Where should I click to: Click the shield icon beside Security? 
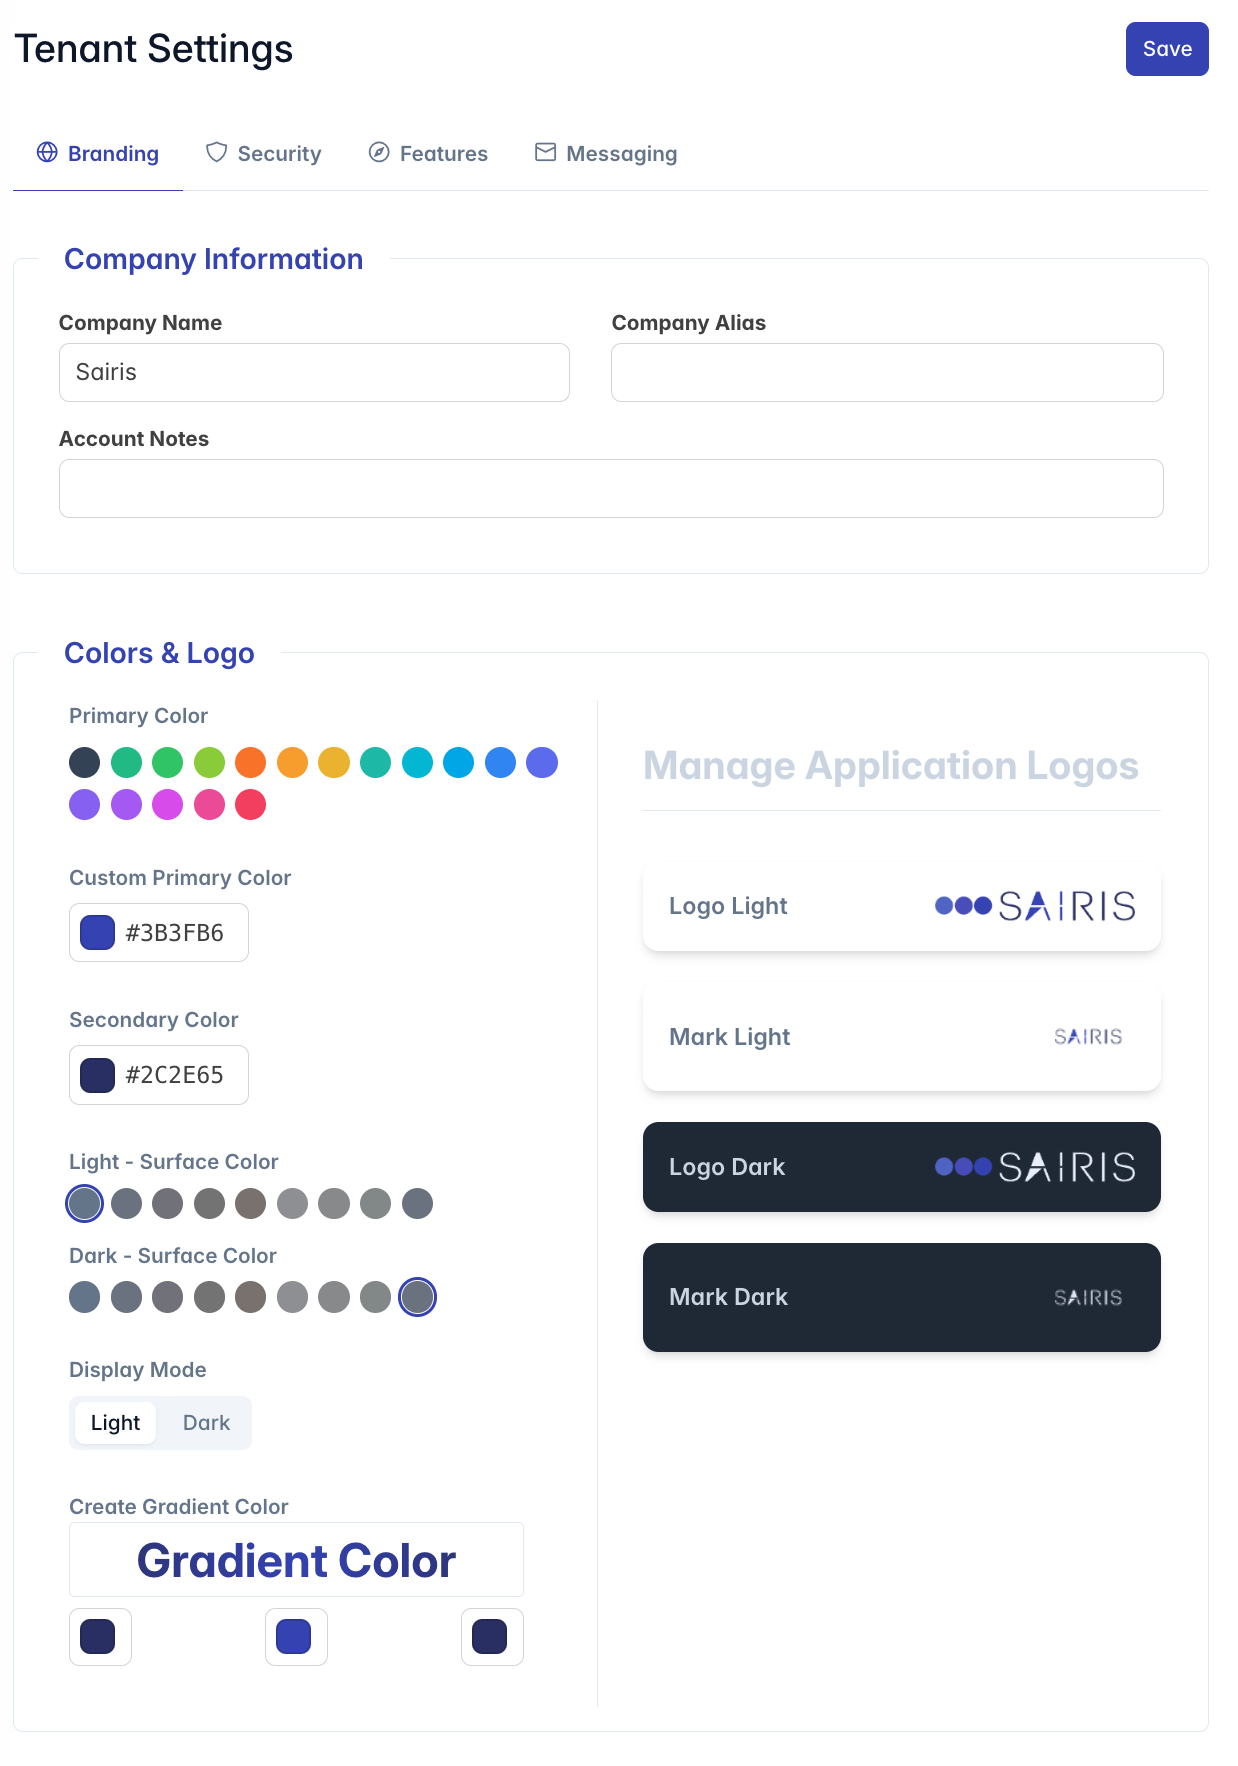pos(216,152)
